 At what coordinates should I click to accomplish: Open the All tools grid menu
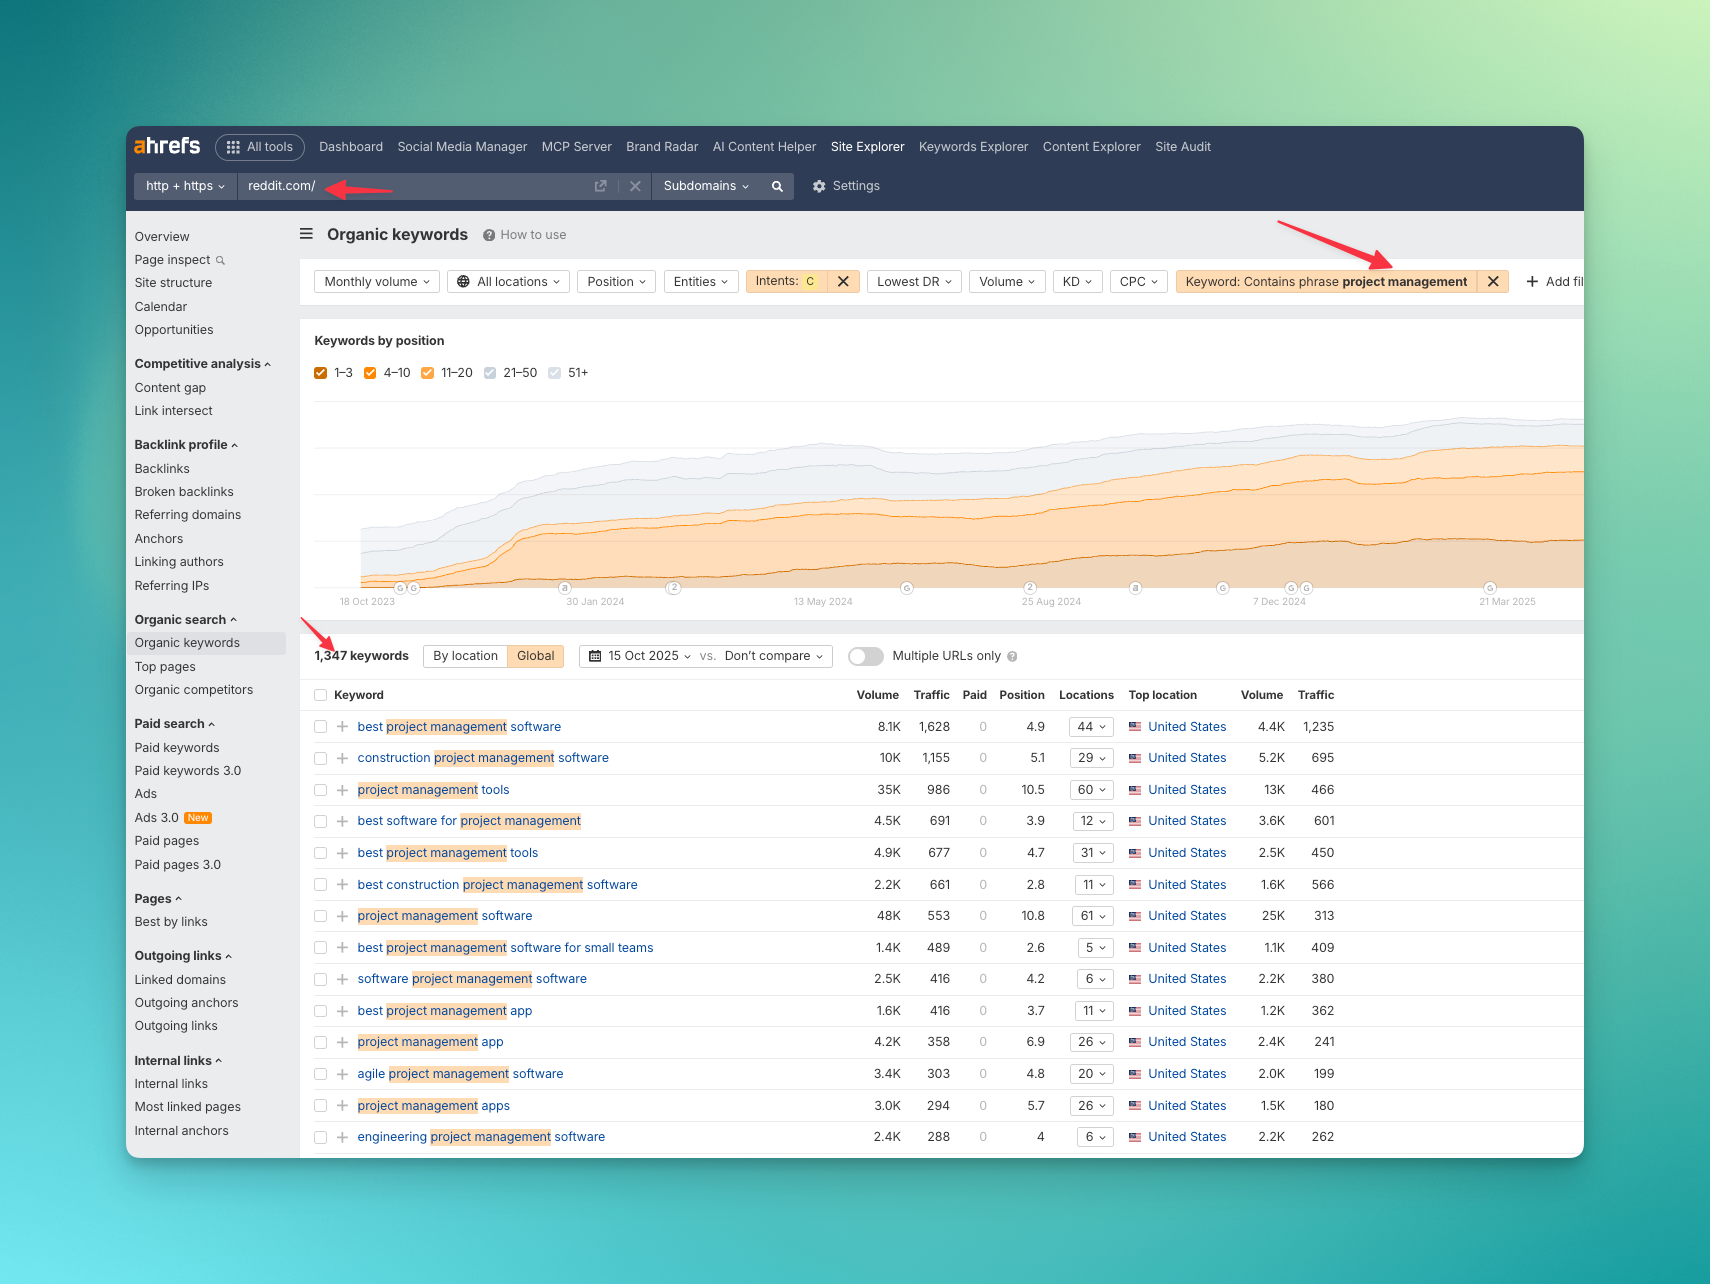(x=260, y=147)
